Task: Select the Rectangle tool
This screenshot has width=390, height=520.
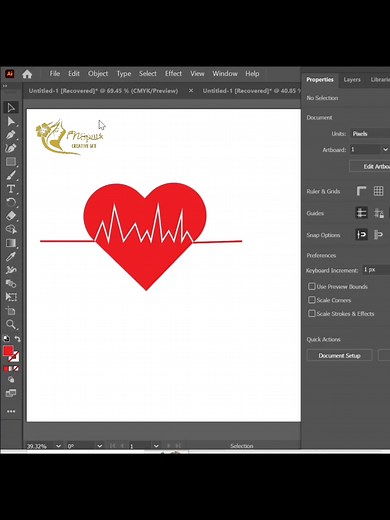Action: coord(11,162)
